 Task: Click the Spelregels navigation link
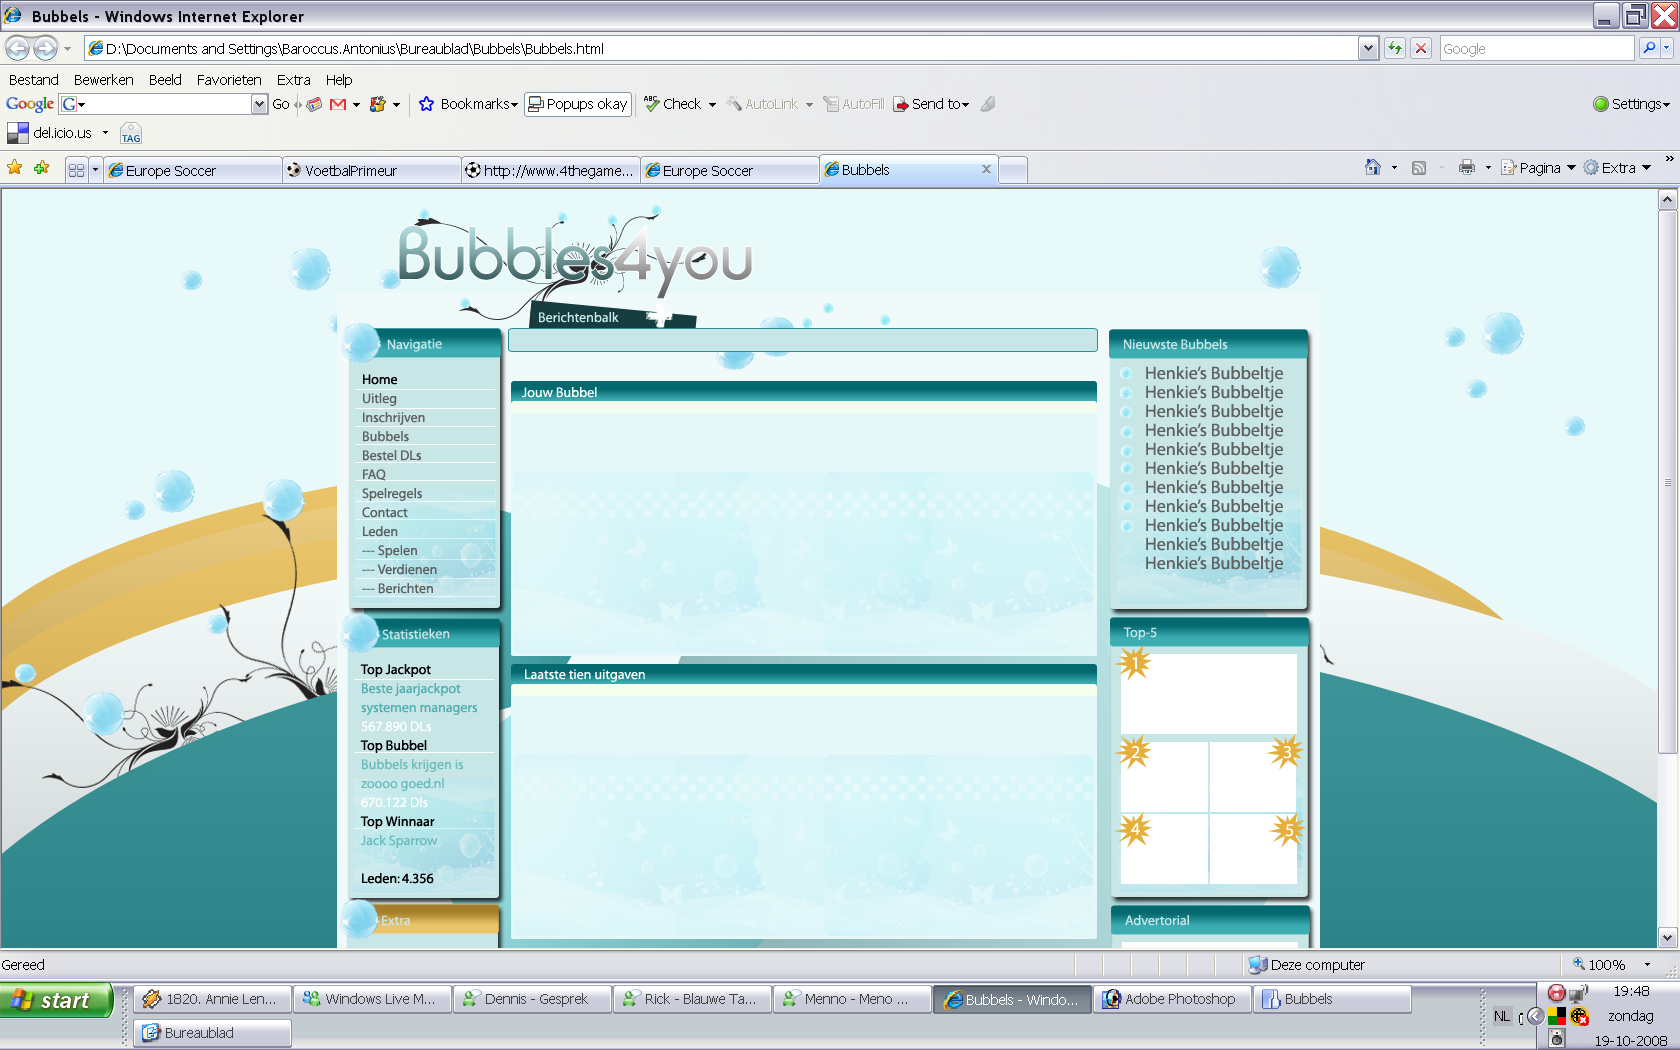tap(392, 493)
